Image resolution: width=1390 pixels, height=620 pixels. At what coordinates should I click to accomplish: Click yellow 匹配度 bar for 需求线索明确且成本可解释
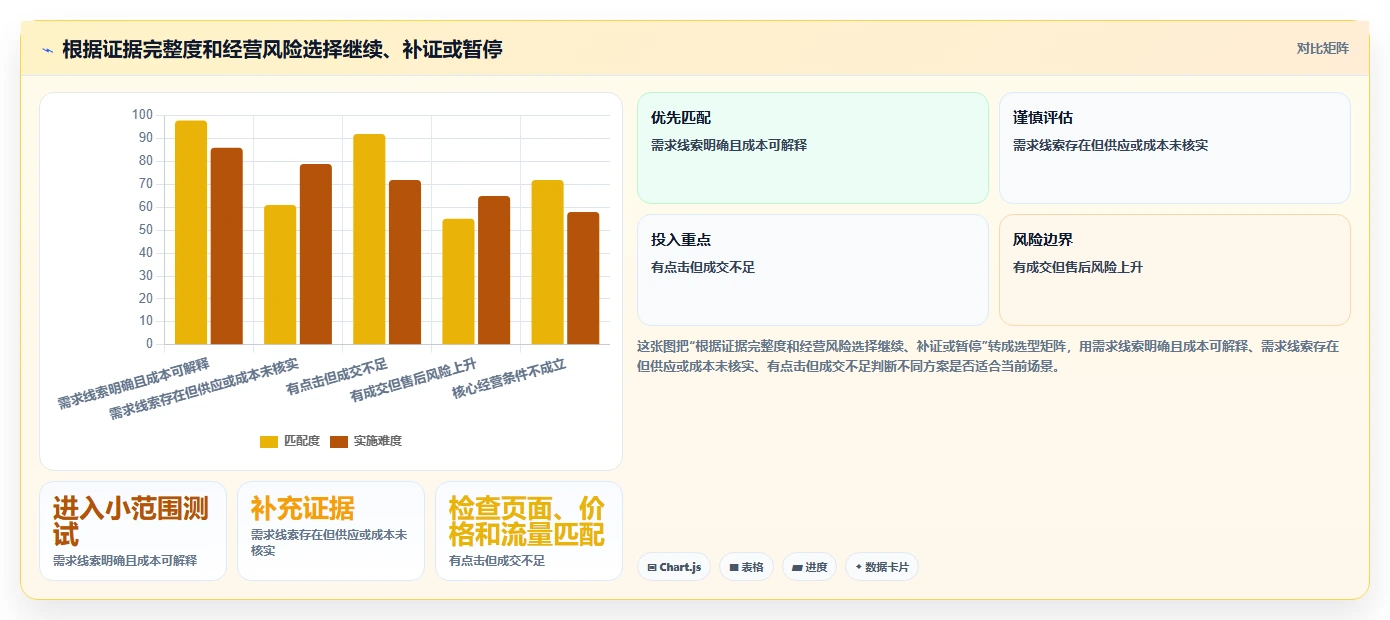[191, 232]
